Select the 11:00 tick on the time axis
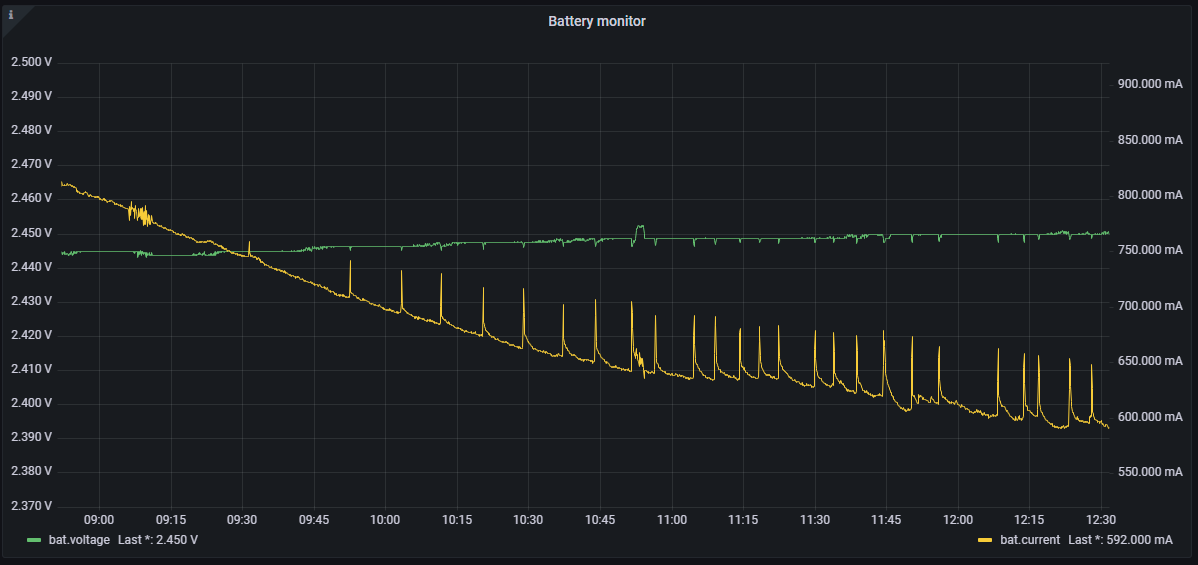Viewport: 1198px width, 565px height. tap(672, 520)
